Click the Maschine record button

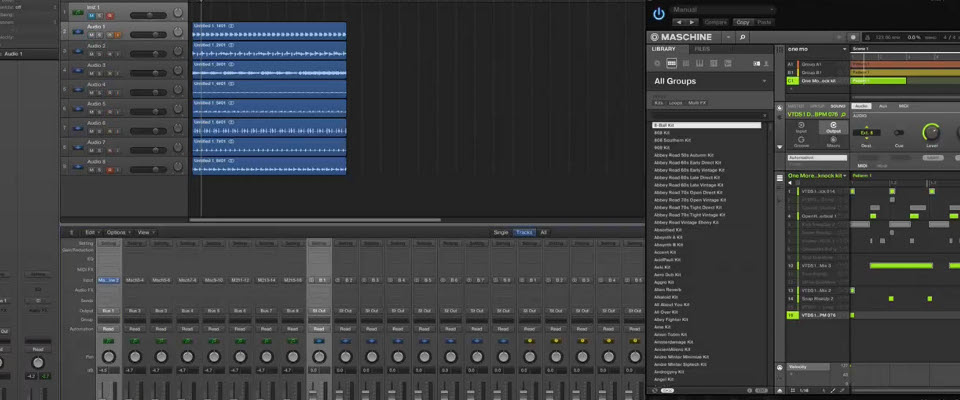click(x=853, y=37)
